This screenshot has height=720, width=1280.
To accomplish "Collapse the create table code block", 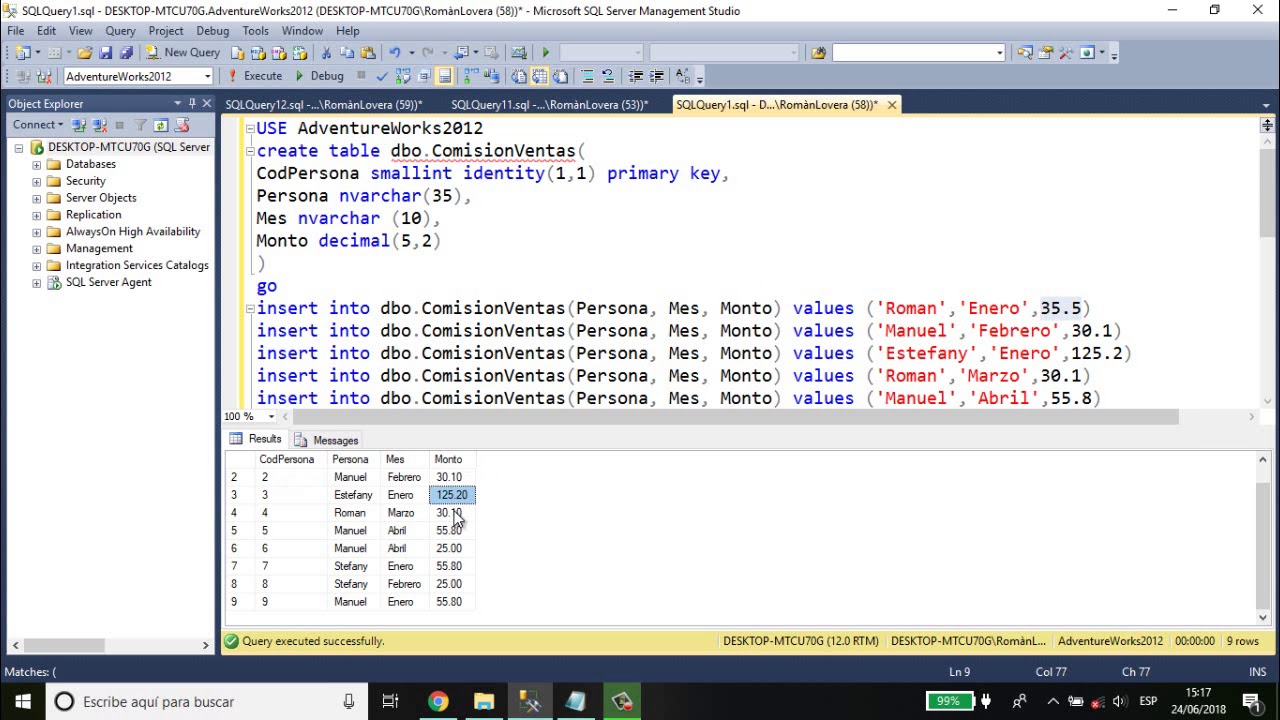I will 250,151.
